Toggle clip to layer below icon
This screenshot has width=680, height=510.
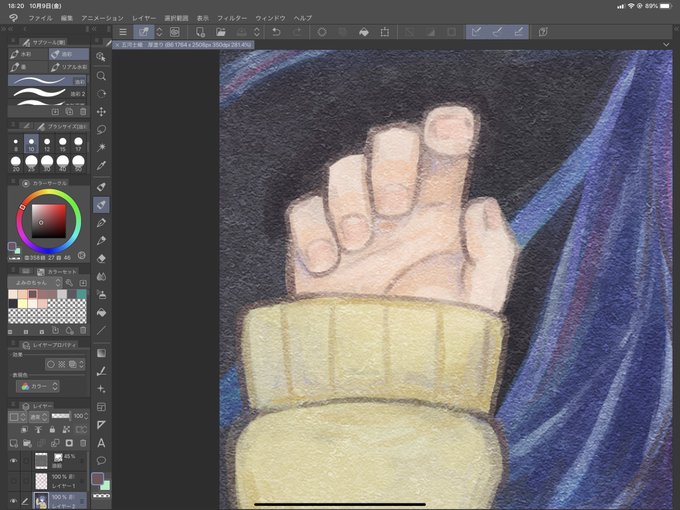[24, 430]
